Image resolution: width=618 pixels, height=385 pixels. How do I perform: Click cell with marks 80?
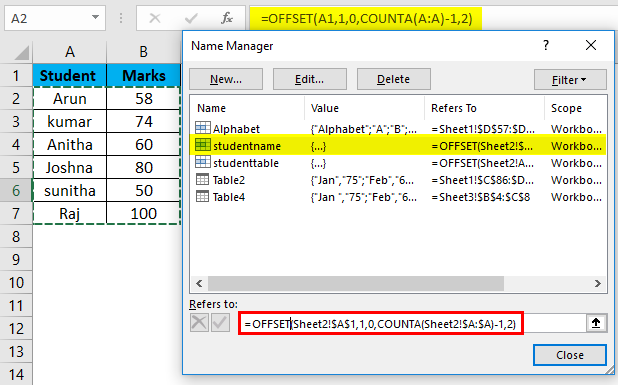click(x=143, y=167)
